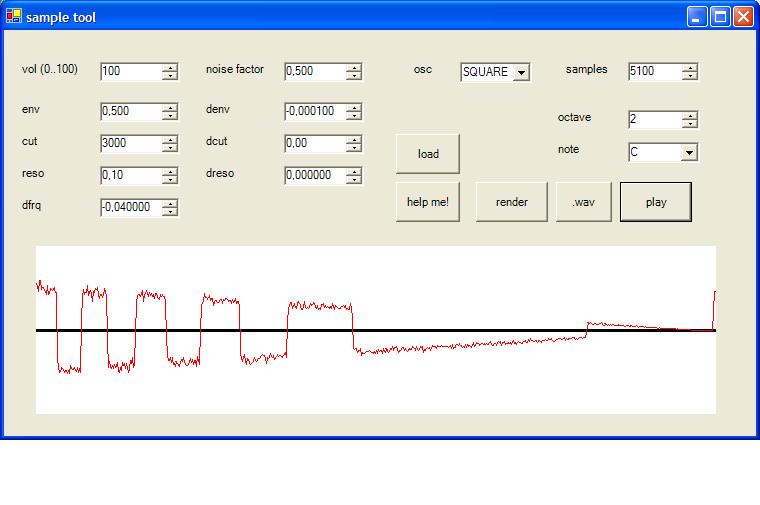Decrease env with its down arrow
Image resolution: width=760 pixels, height=505 pixels.
coord(170,115)
